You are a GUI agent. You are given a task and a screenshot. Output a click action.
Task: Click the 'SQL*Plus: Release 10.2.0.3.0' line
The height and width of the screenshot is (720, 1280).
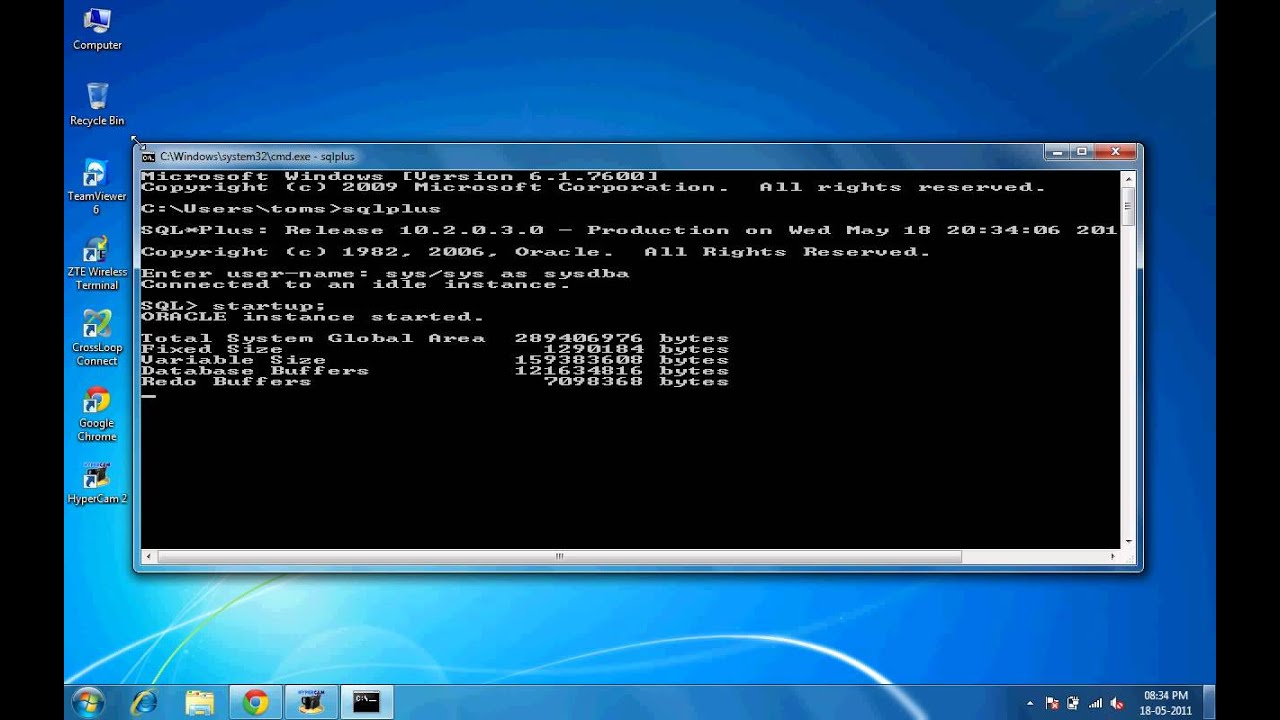click(629, 230)
